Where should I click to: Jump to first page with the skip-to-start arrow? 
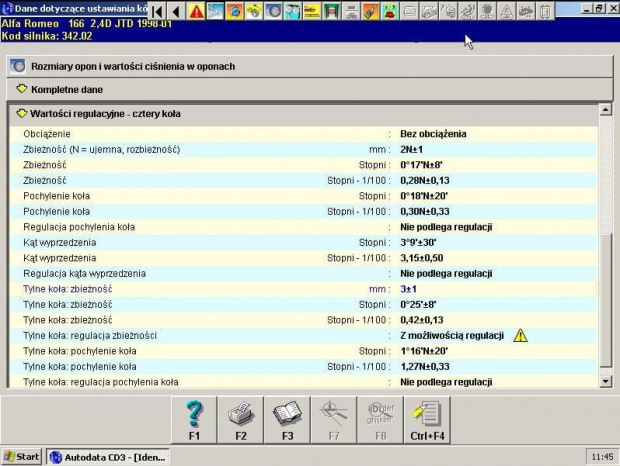point(157,11)
